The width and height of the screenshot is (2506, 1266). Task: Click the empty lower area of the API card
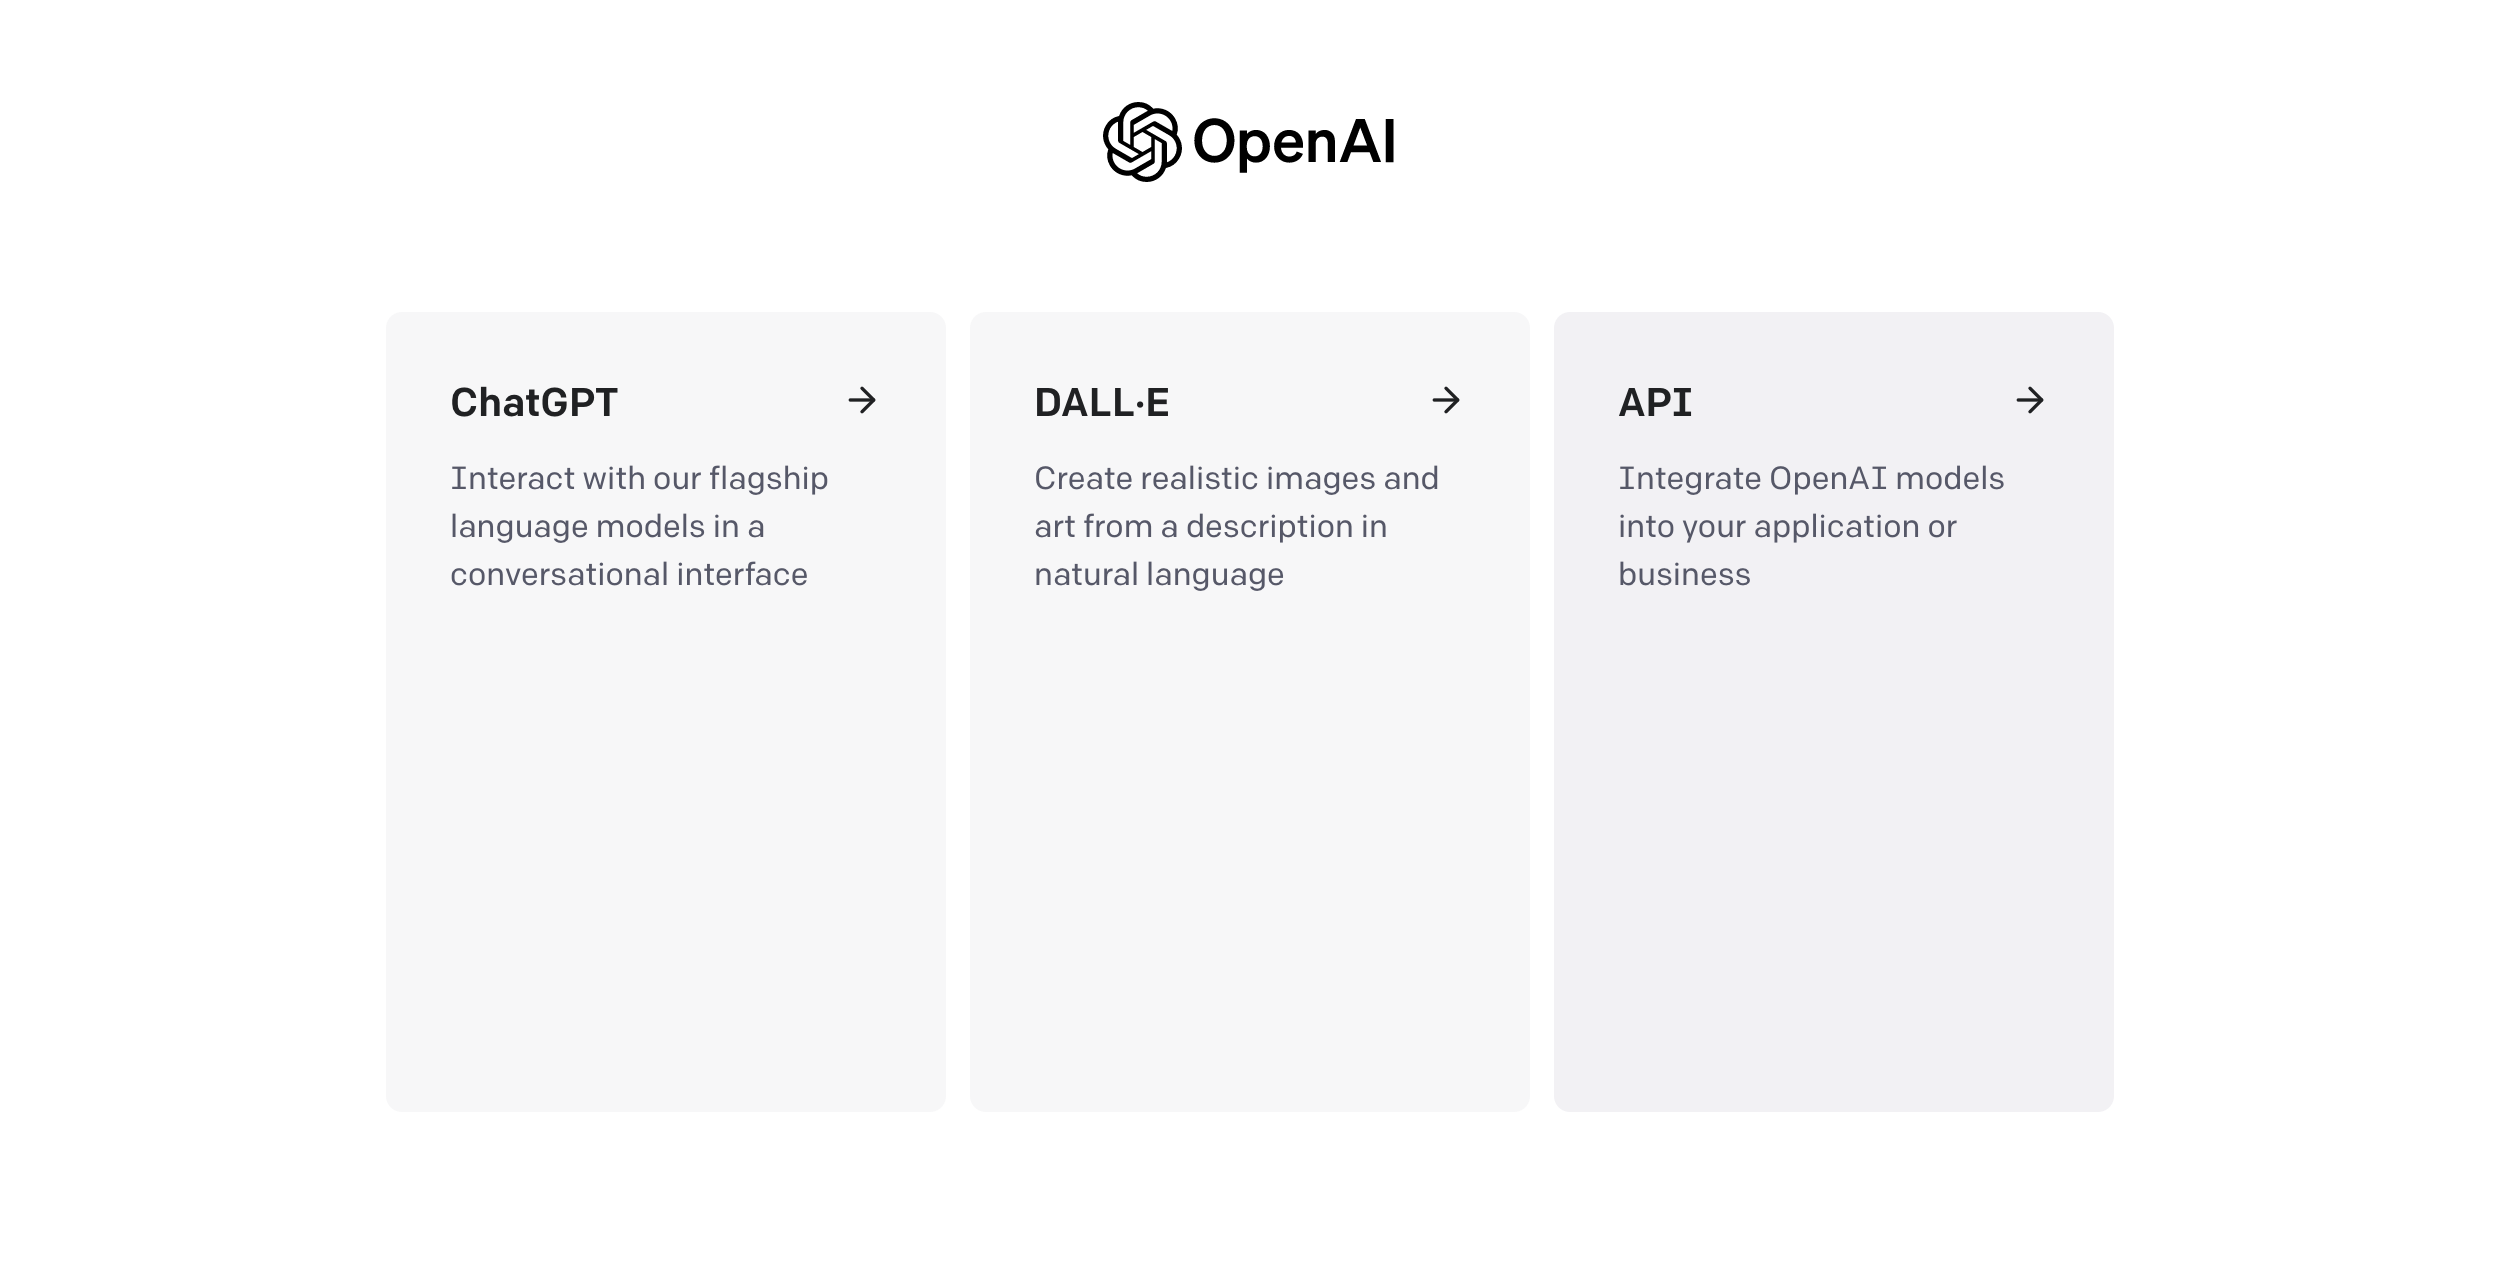pos(1833,850)
